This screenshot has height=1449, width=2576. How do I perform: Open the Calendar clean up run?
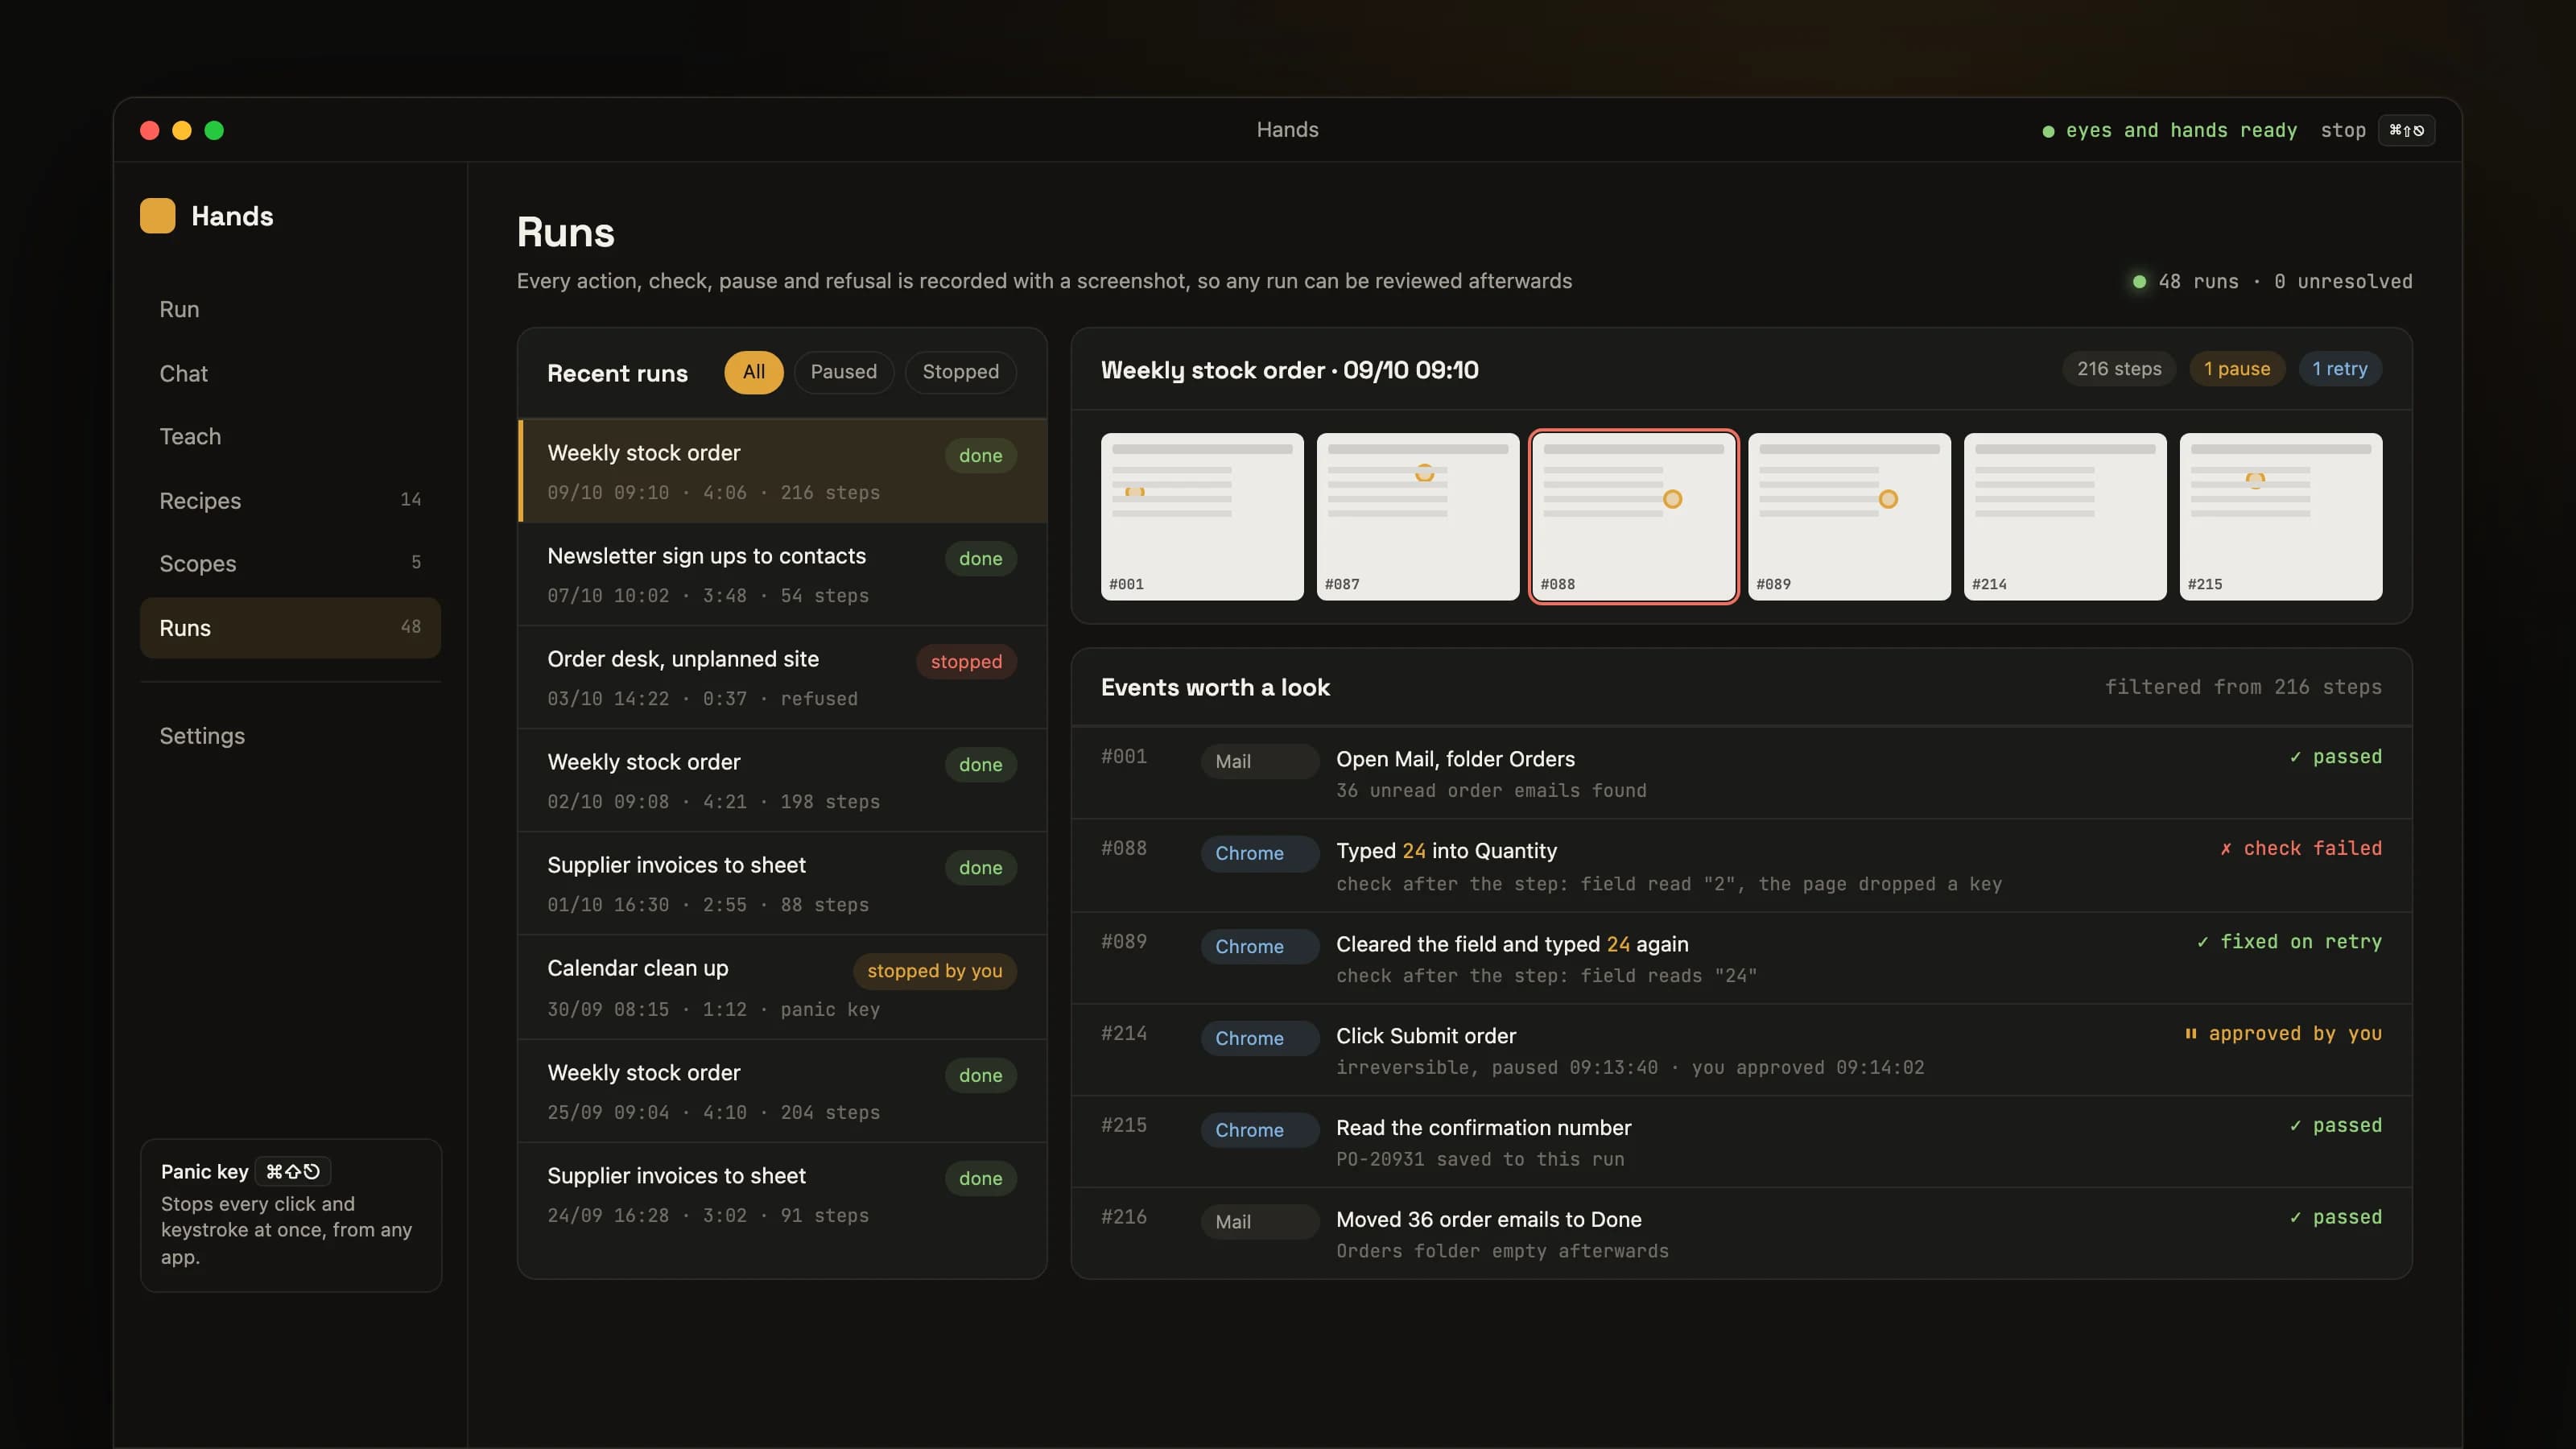782,987
